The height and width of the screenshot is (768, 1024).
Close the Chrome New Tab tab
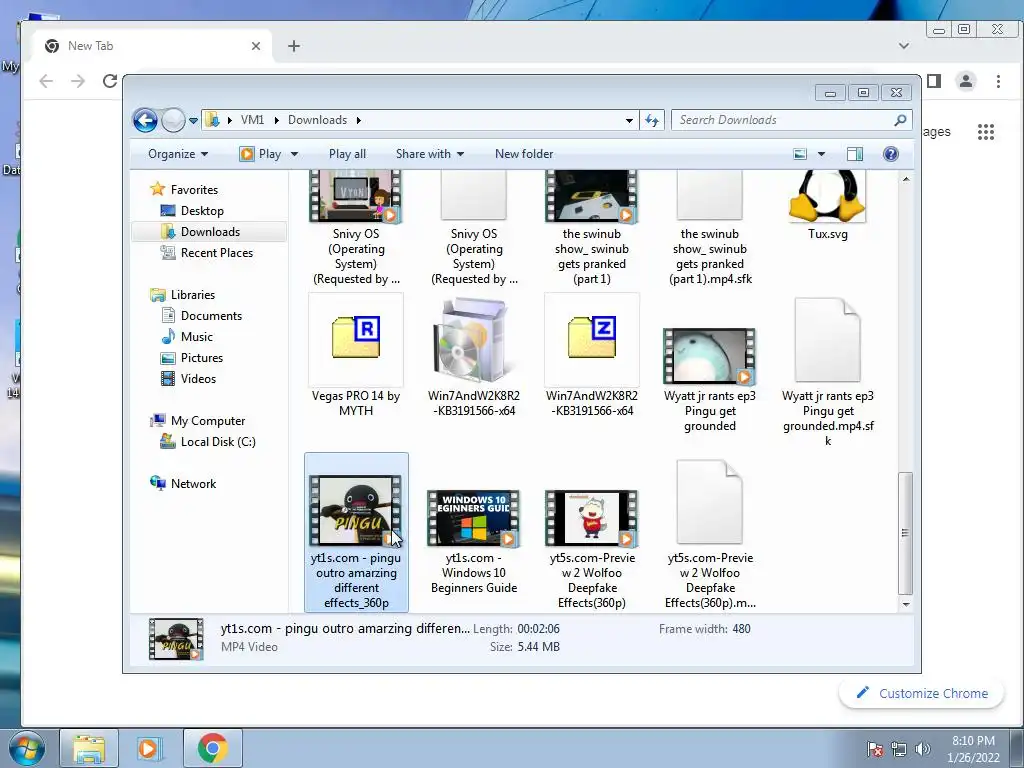pos(256,46)
